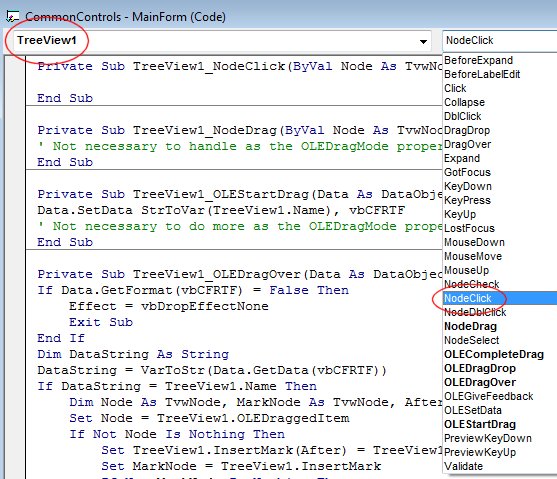Click the code editor left margin indicator bar

click(15, 267)
